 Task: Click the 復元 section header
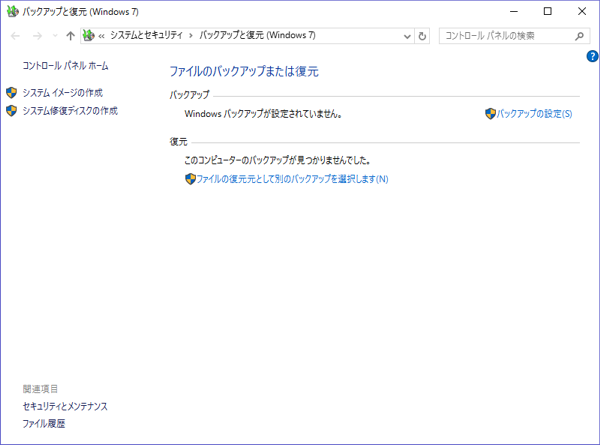click(x=179, y=142)
